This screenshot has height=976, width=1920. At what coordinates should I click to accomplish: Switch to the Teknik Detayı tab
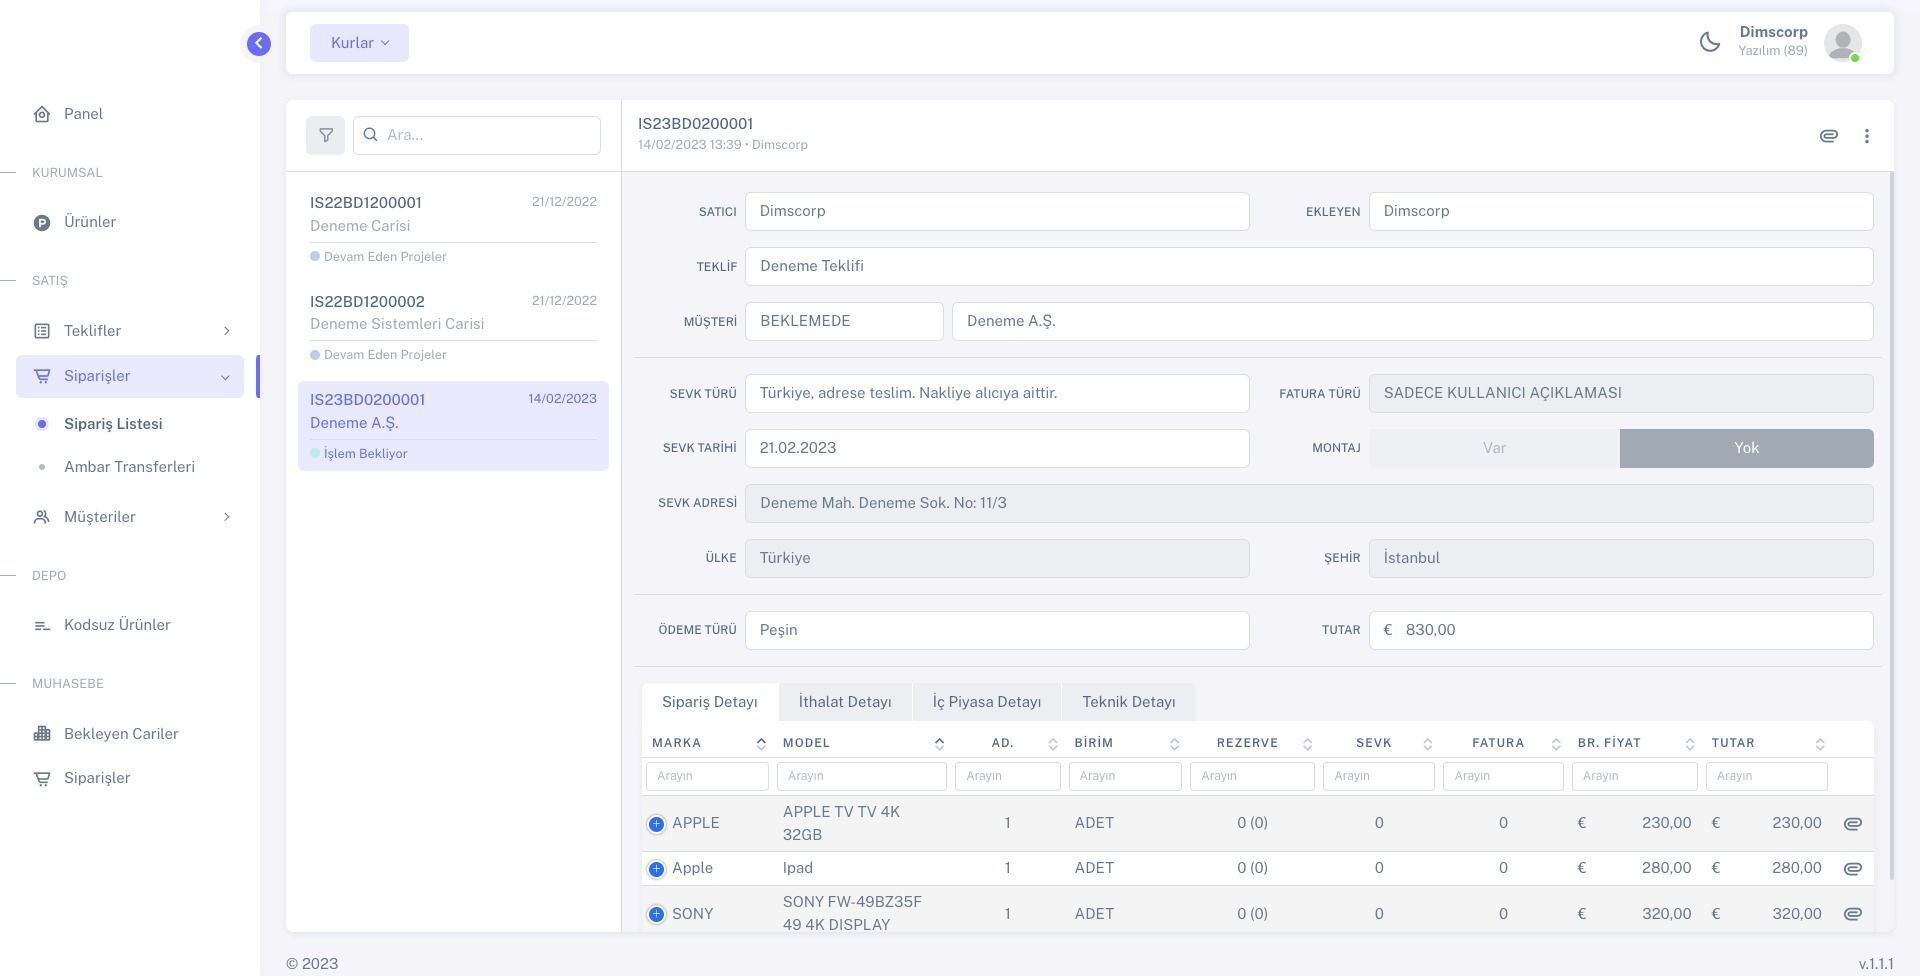click(1128, 702)
